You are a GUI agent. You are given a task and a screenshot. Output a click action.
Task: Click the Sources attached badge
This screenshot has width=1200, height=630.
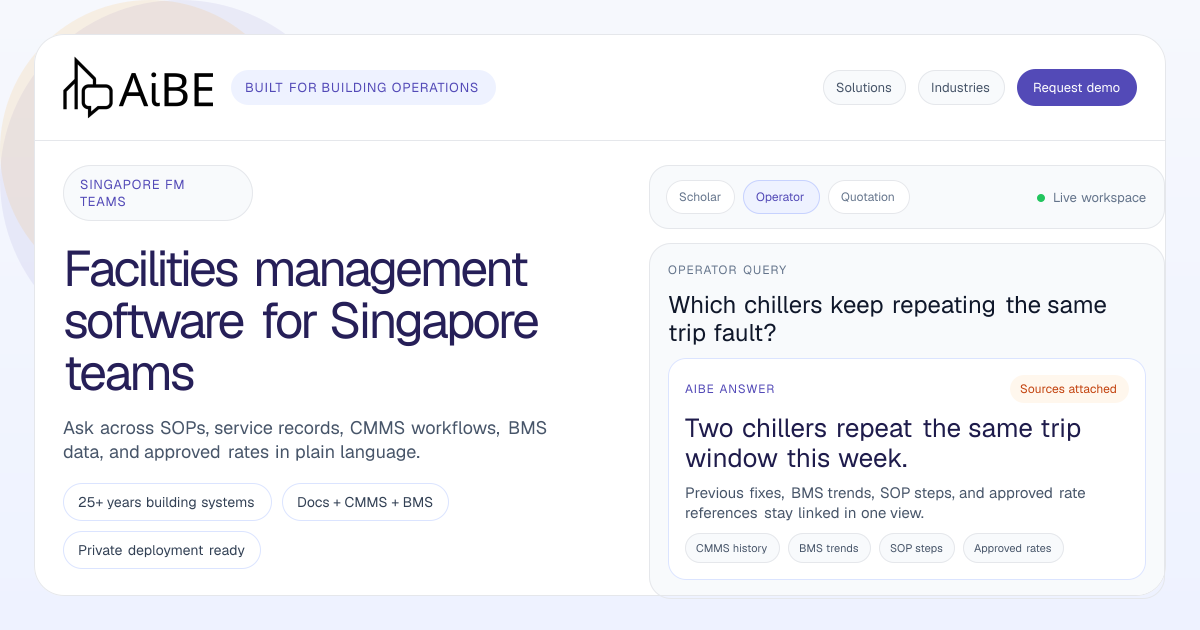point(1068,389)
